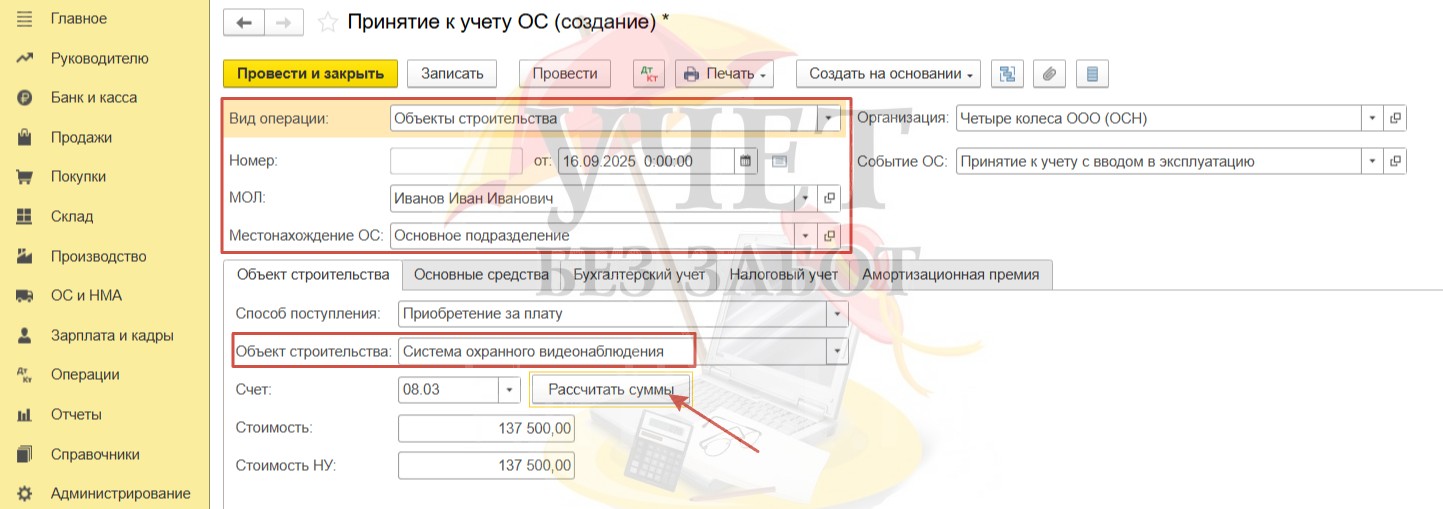Select Банк и касса text in sidebar

coord(94,98)
